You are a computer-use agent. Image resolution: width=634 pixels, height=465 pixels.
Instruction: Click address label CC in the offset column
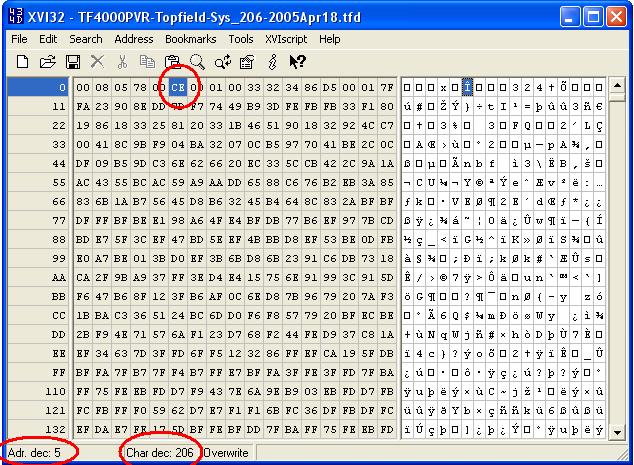click(x=38, y=315)
